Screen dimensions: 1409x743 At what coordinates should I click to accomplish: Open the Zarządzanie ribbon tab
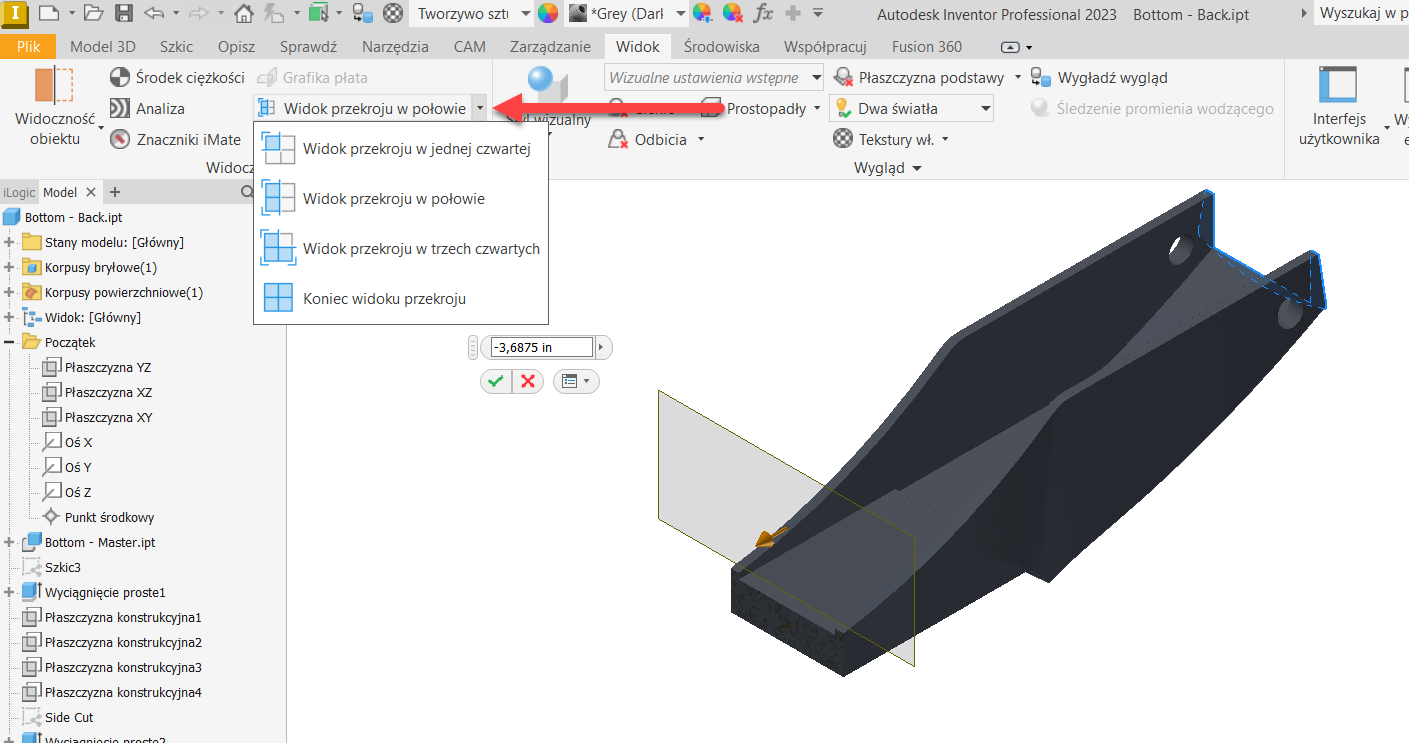[550, 47]
